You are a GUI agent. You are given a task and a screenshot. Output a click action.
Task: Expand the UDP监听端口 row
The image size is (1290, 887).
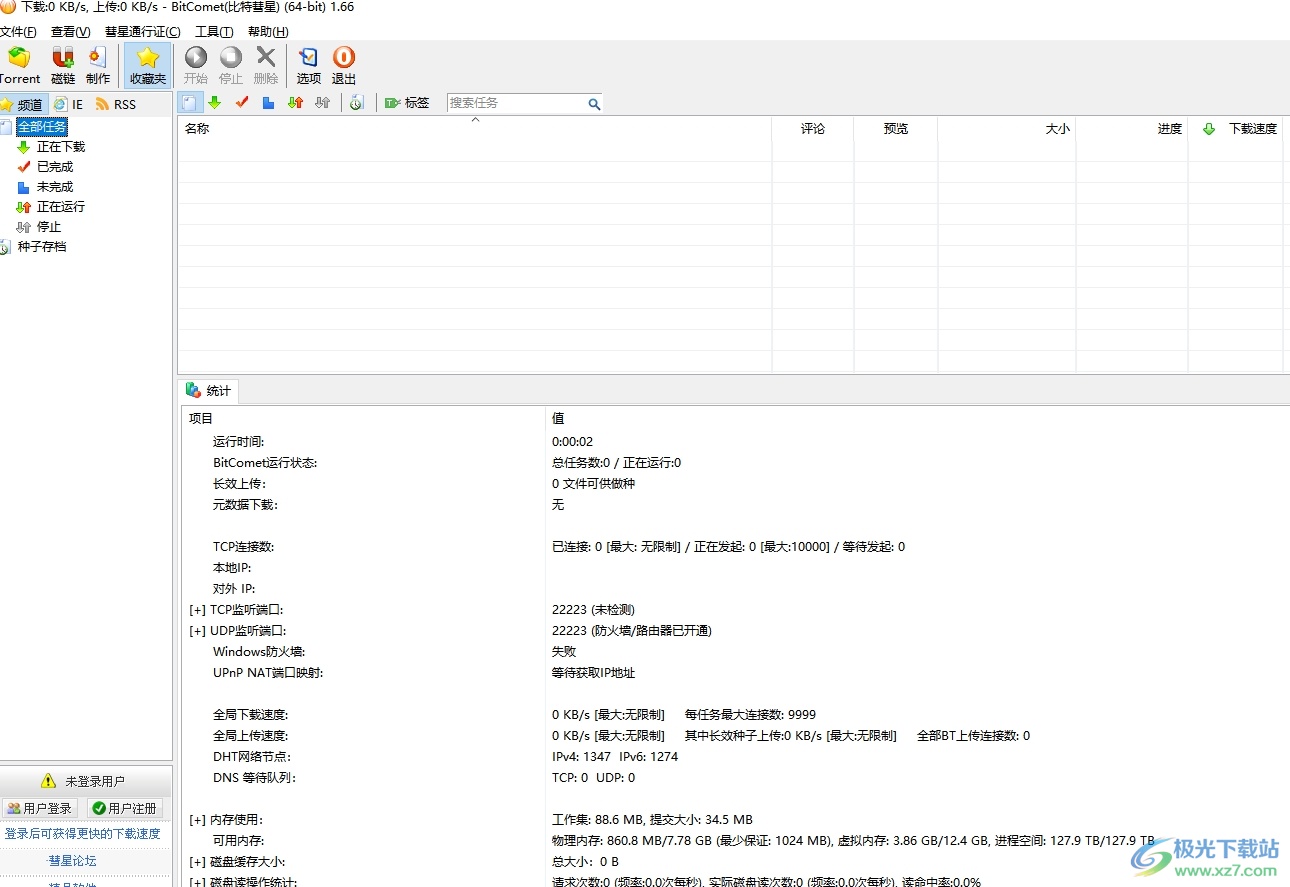click(x=196, y=631)
